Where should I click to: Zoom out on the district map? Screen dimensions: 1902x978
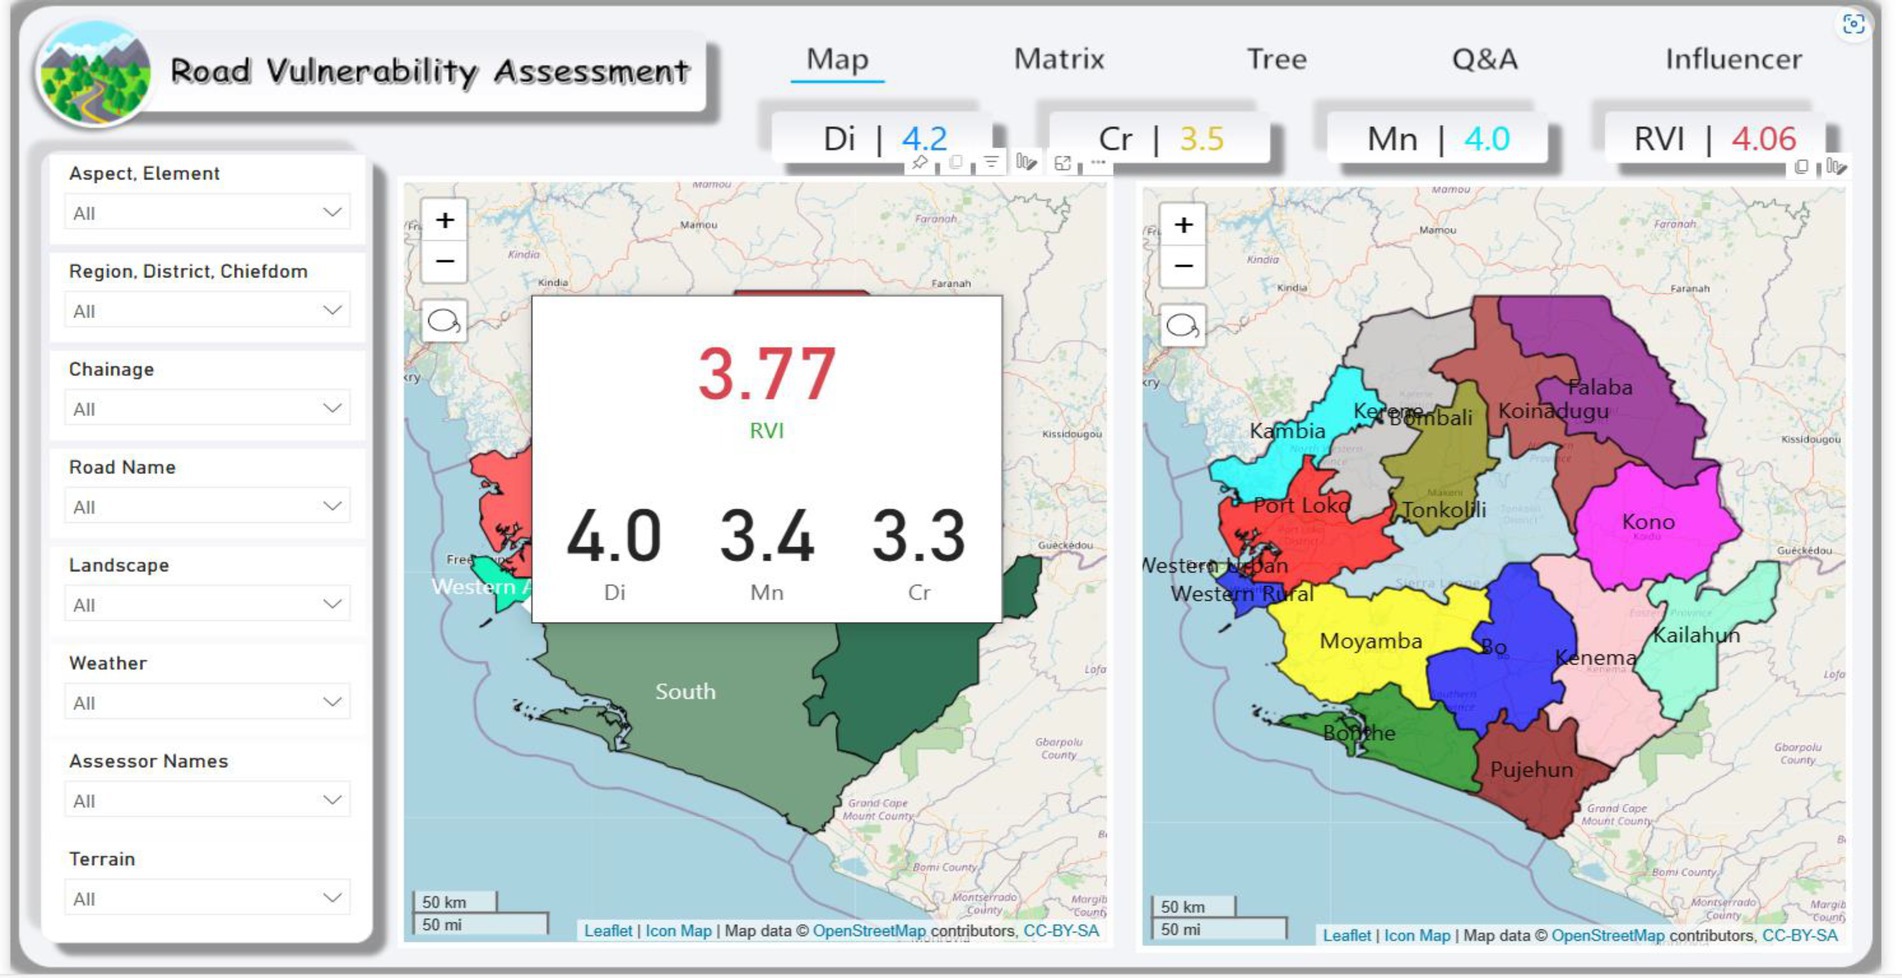tap(1183, 267)
